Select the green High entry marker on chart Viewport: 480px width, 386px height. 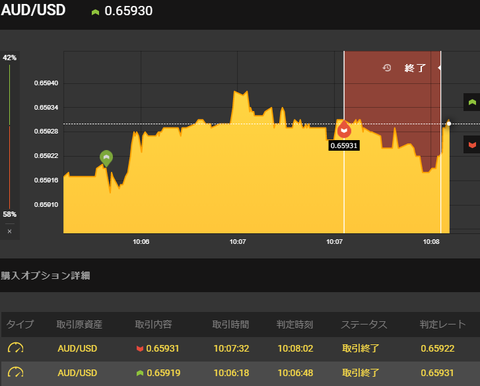[x=106, y=158]
